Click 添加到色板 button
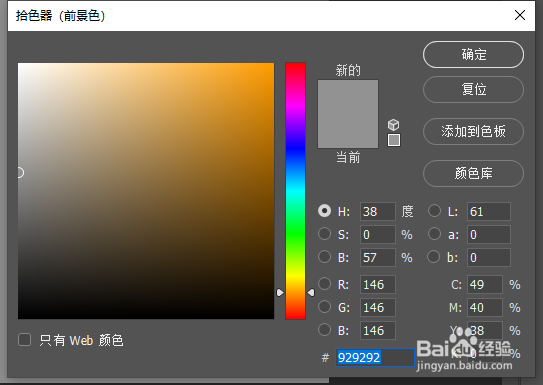The image size is (543, 385). click(473, 131)
